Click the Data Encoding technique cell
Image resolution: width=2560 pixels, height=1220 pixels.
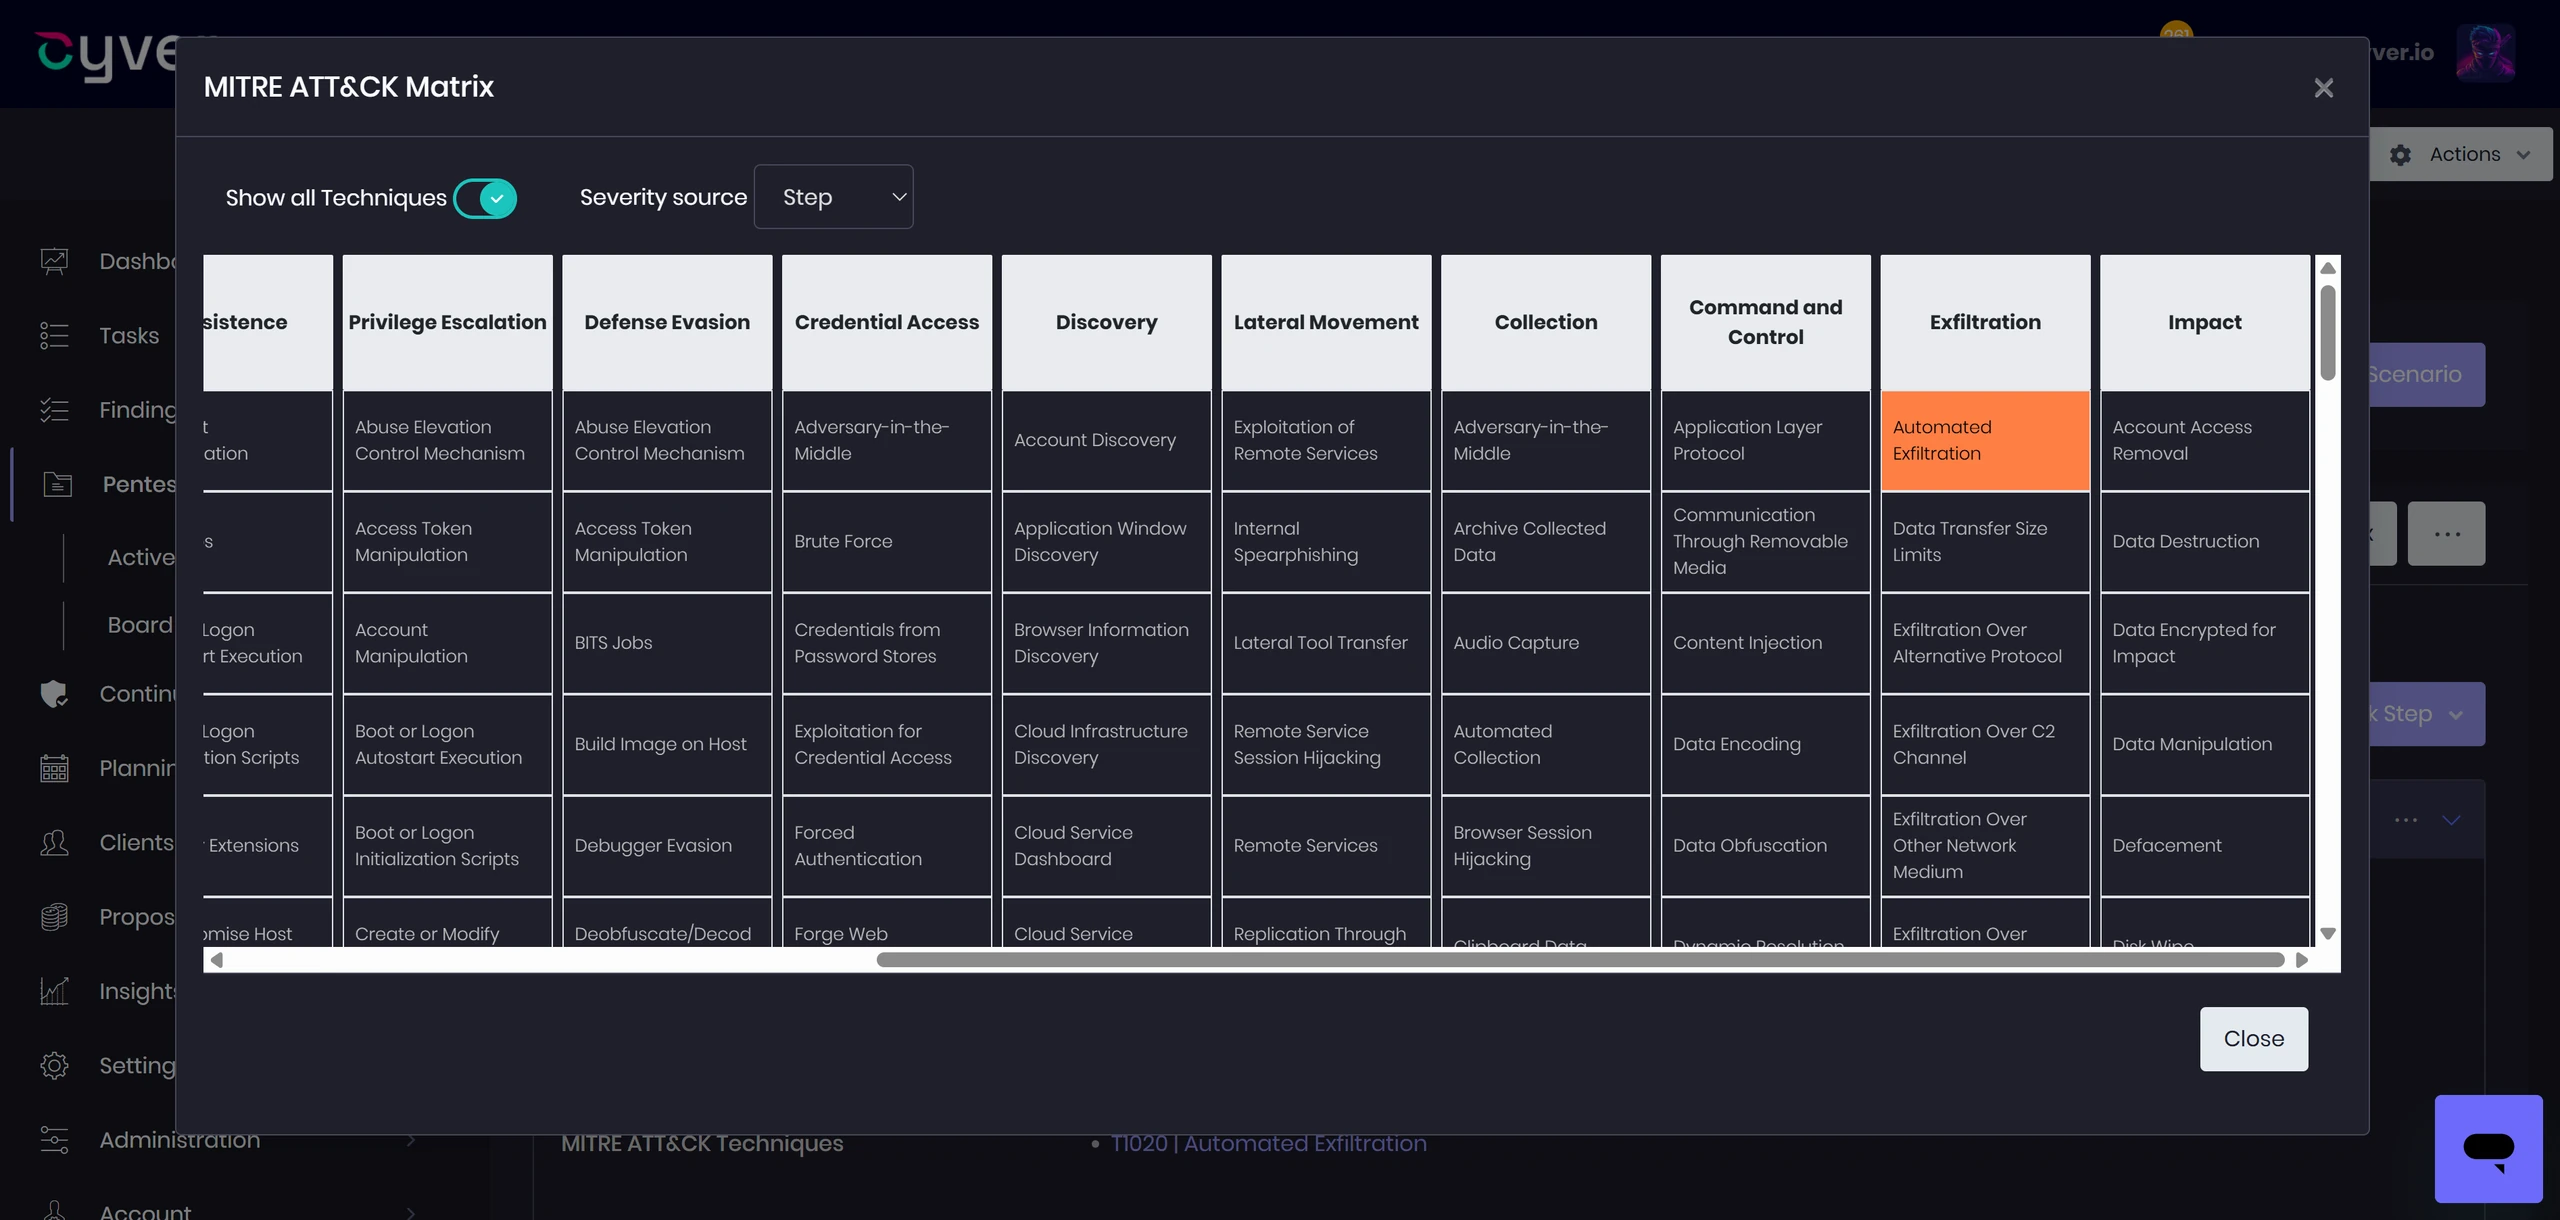click(x=1765, y=744)
